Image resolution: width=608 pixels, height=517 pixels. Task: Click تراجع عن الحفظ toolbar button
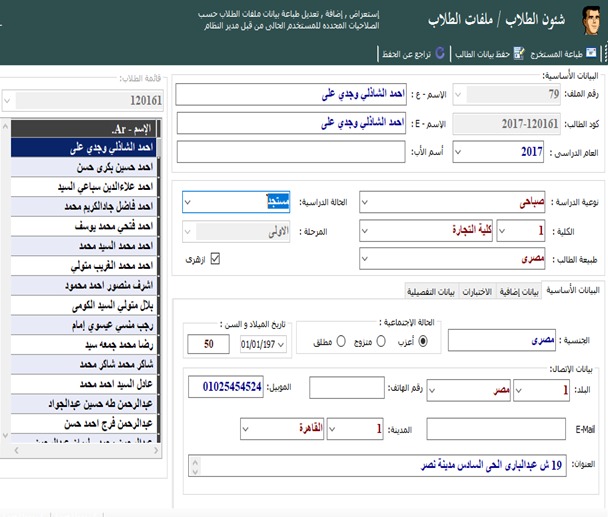413,54
